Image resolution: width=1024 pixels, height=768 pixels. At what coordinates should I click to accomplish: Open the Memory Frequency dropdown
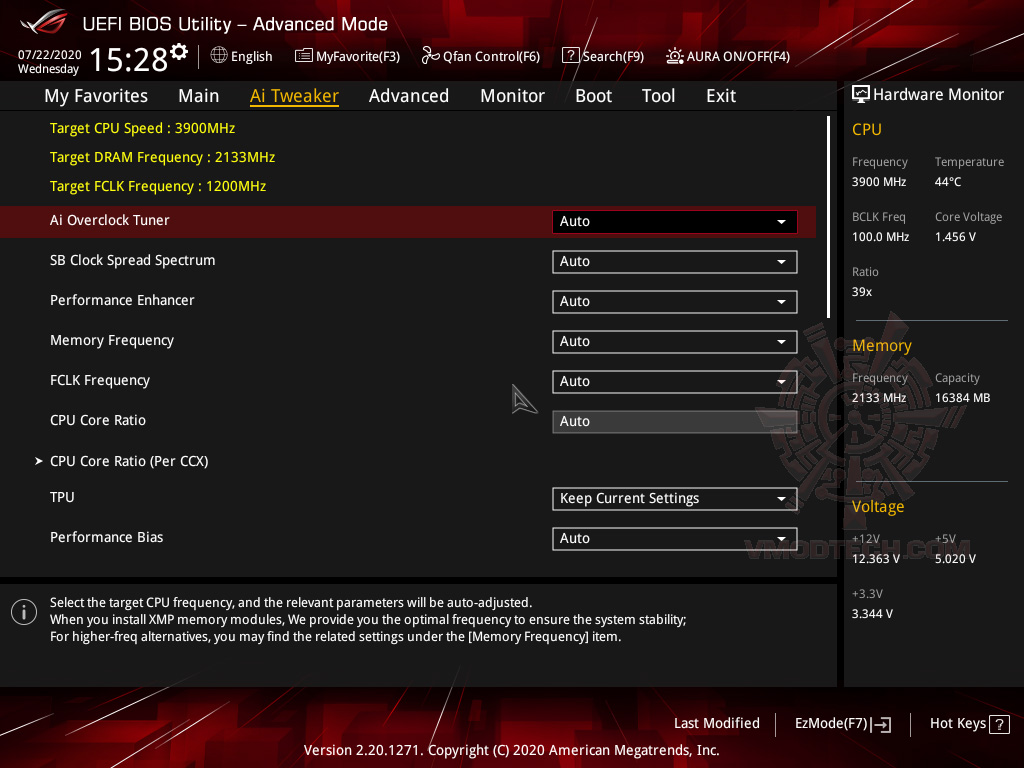click(x=674, y=341)
